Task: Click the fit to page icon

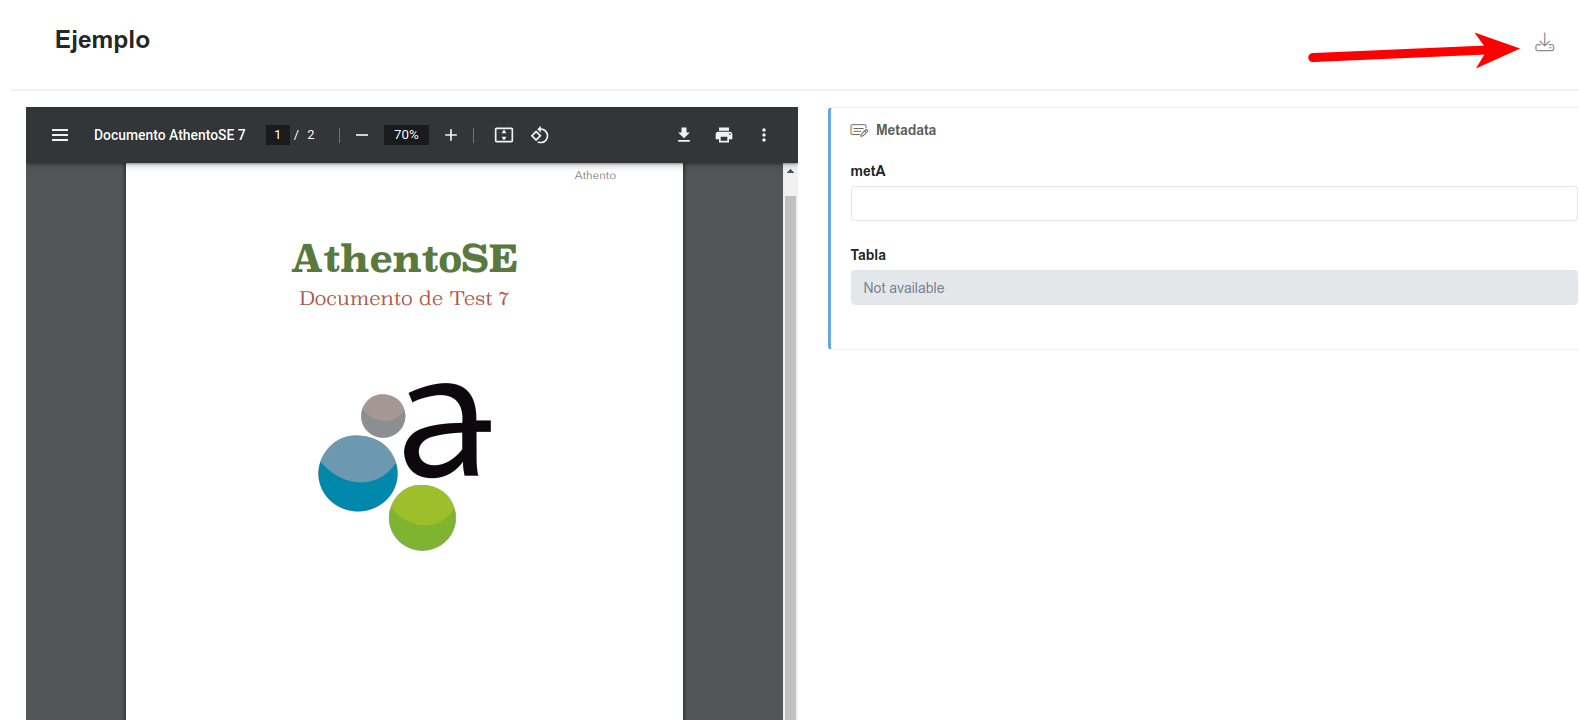Action: 504,135
